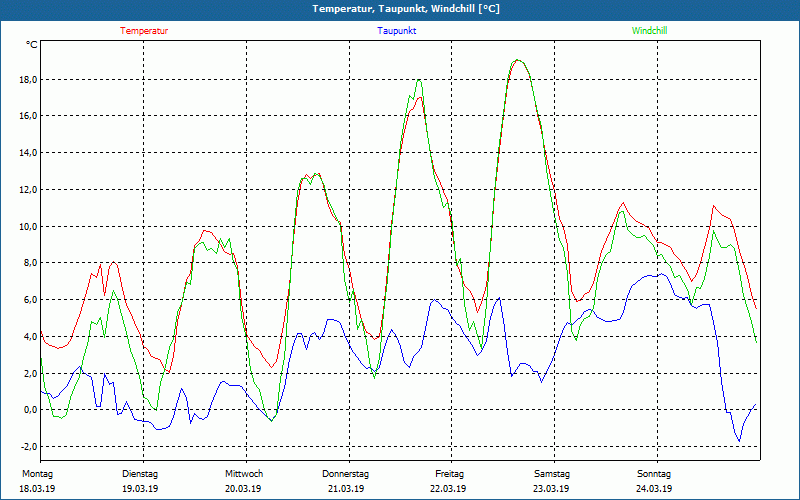Click the Dienstag day label

click(140, 474)
